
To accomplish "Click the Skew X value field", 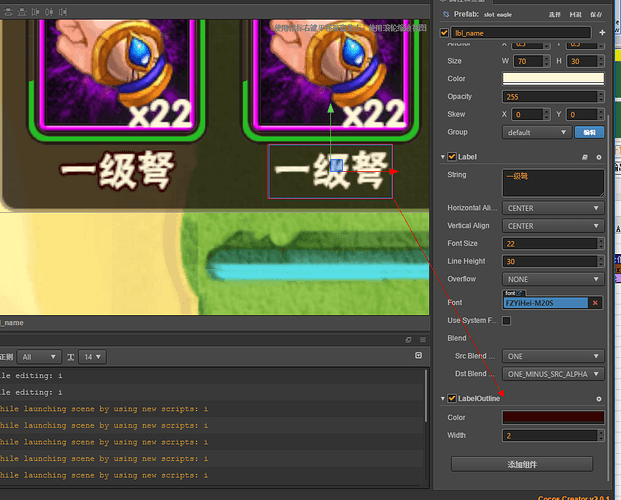I will [x=528, y=115].
